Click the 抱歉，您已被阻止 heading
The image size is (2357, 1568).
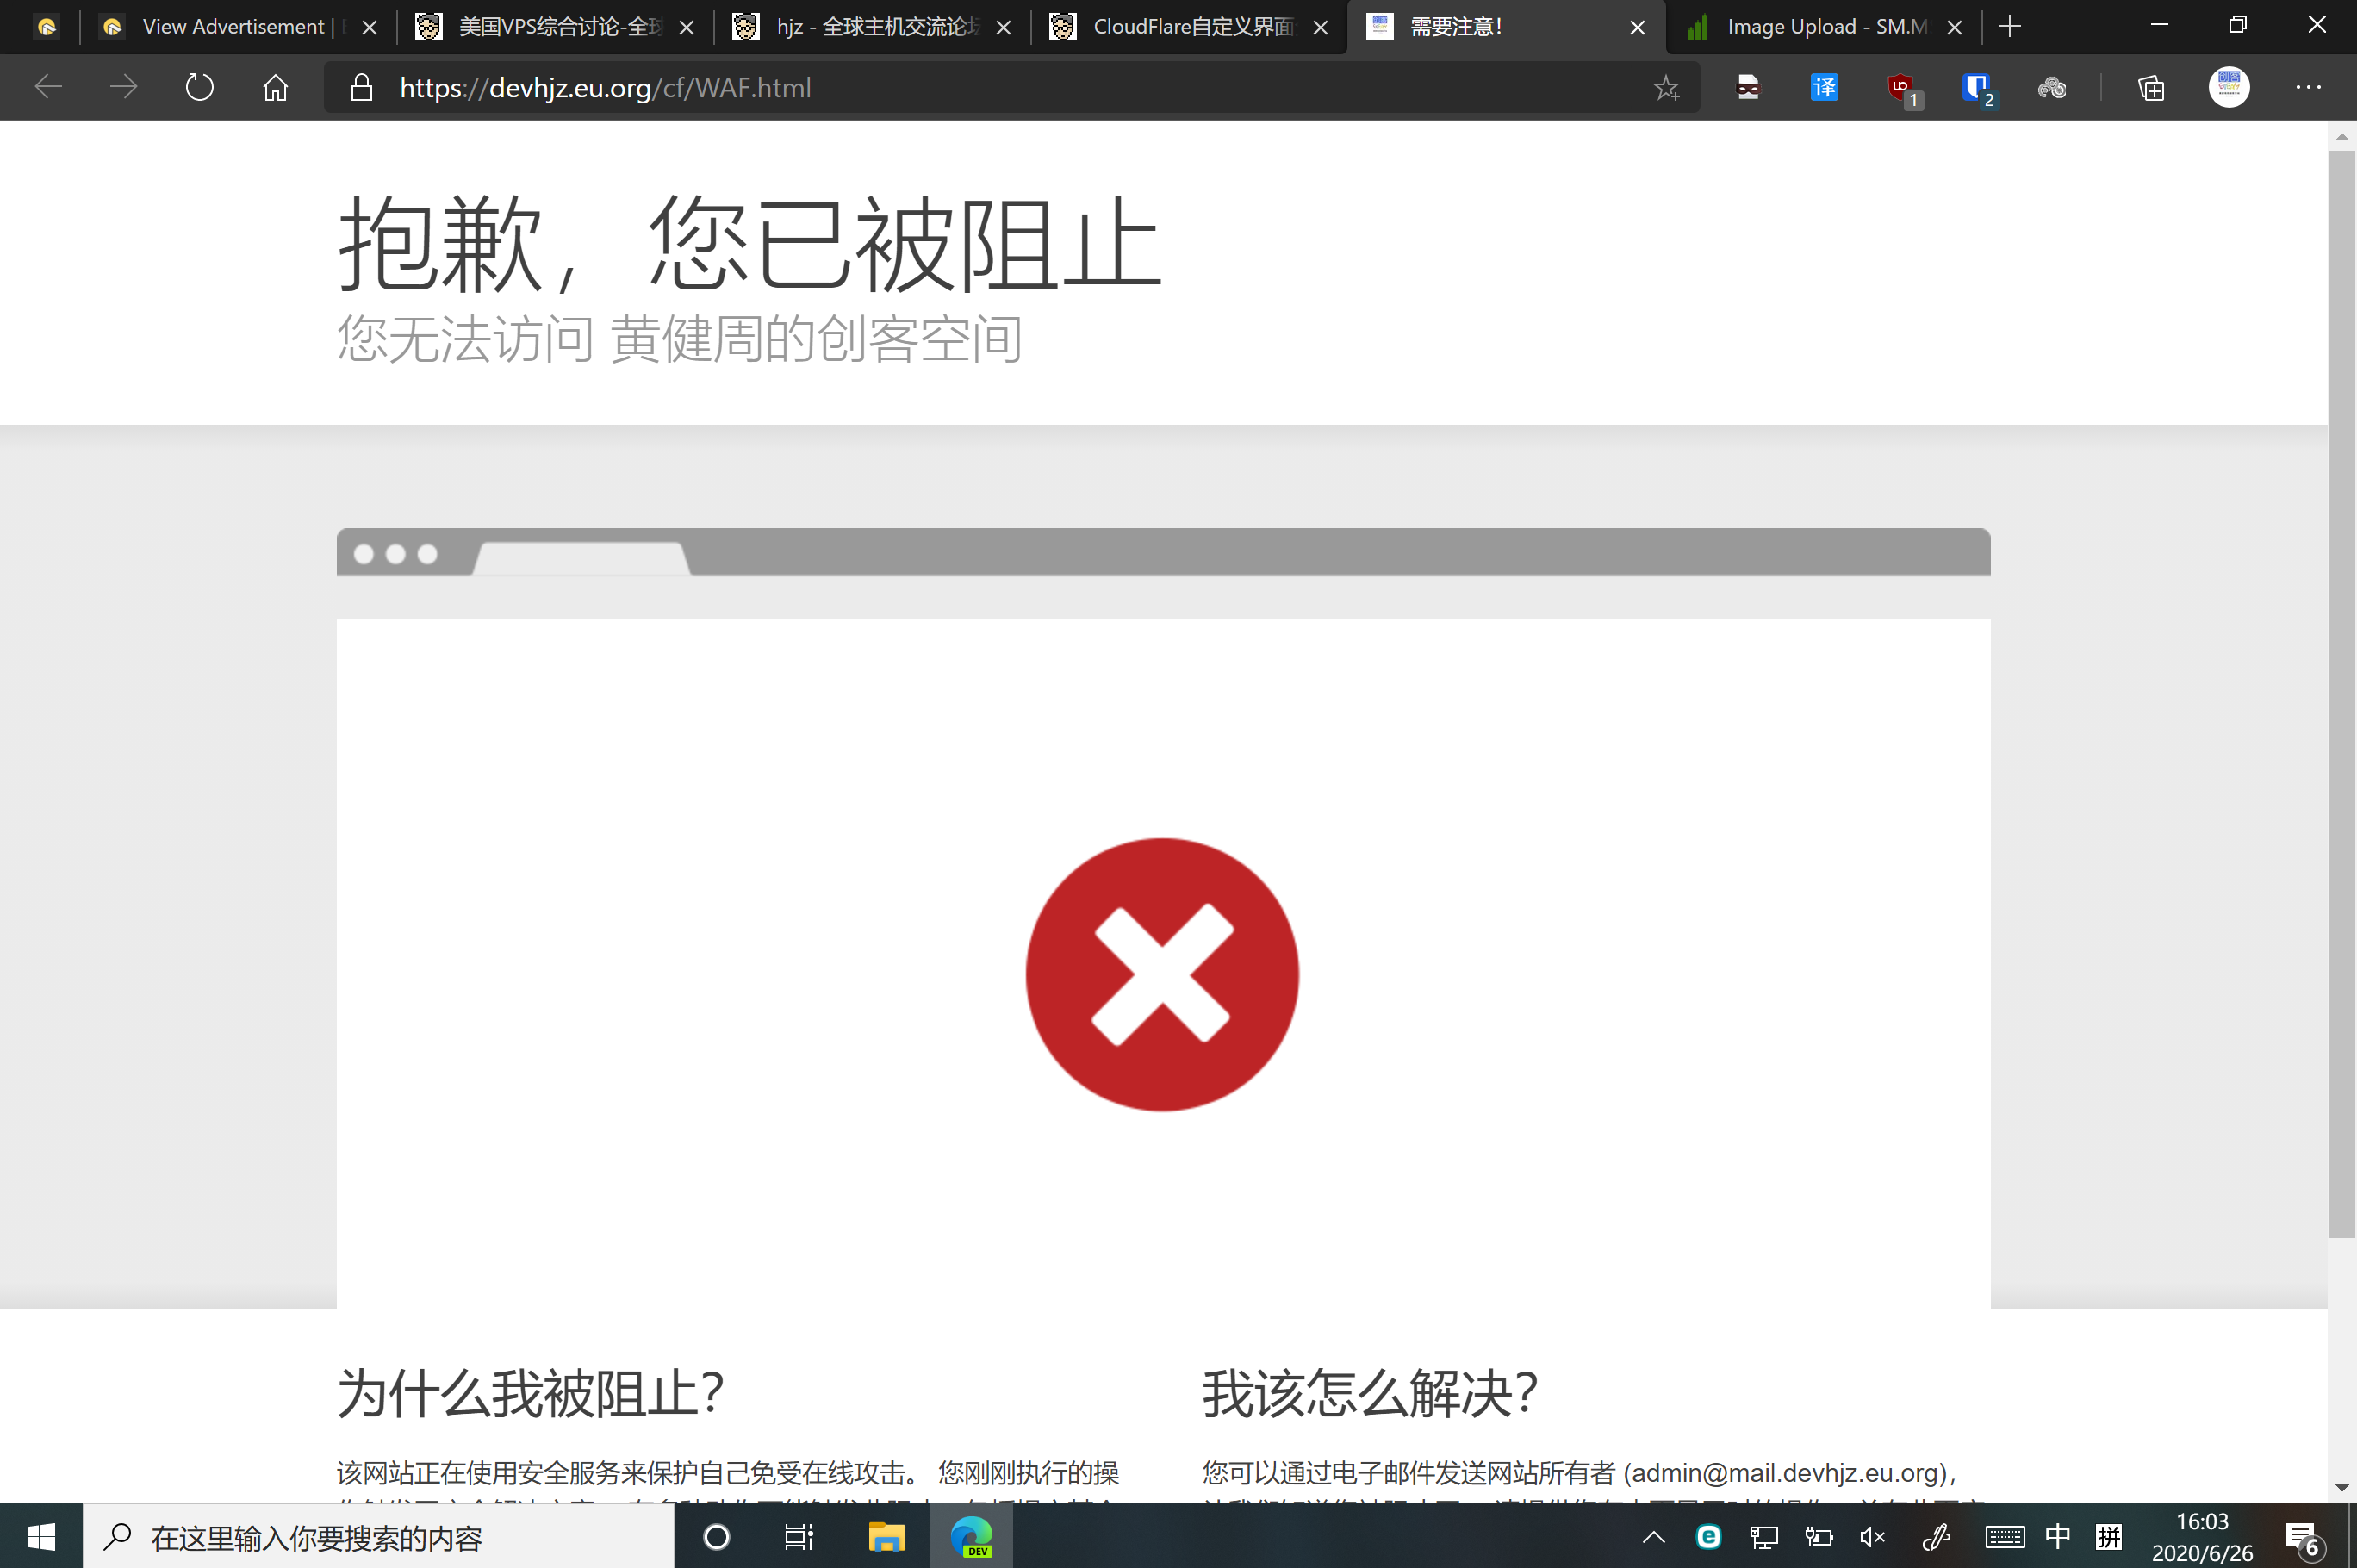[749, 243]
